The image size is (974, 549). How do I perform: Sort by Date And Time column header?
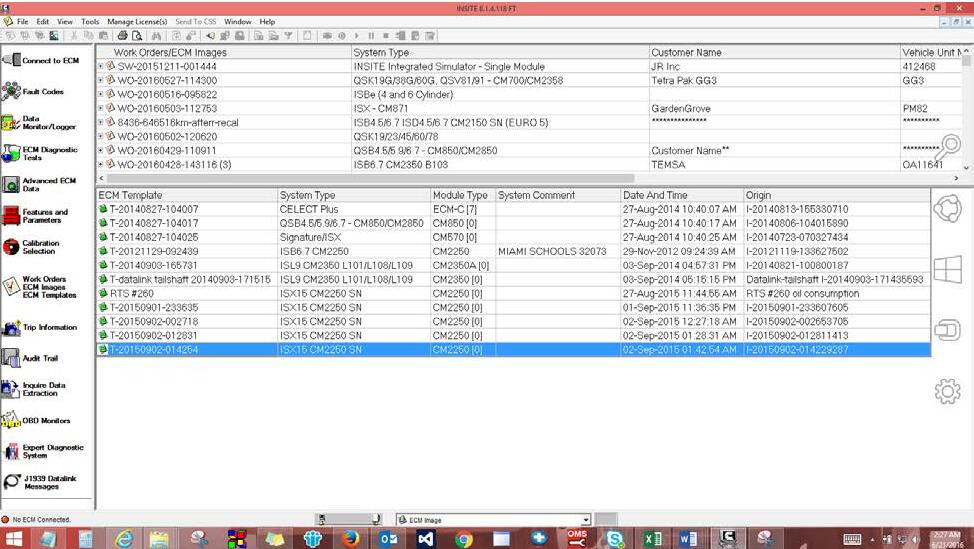tap(682, 195)
